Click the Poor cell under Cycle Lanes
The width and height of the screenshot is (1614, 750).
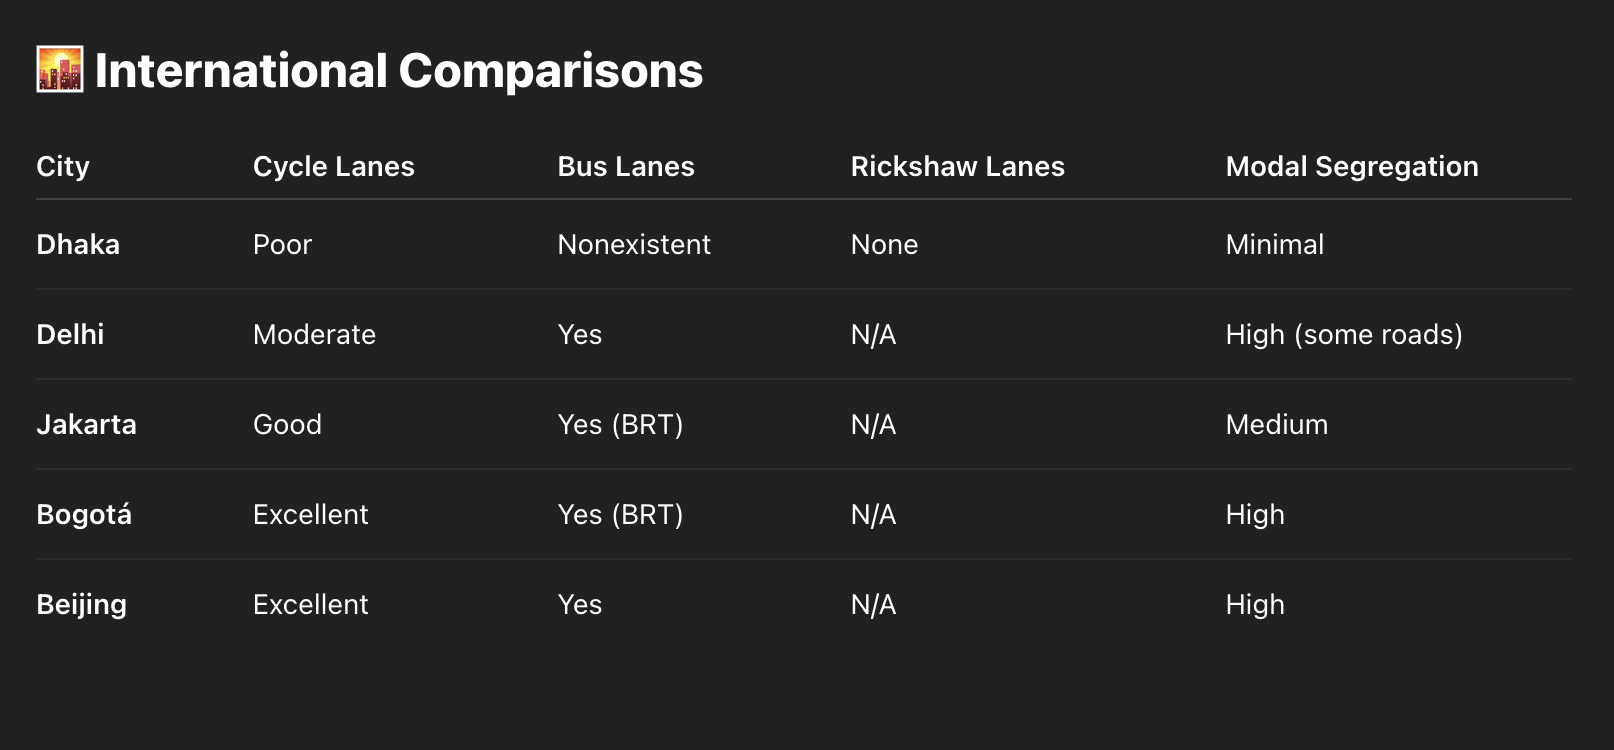283,244
